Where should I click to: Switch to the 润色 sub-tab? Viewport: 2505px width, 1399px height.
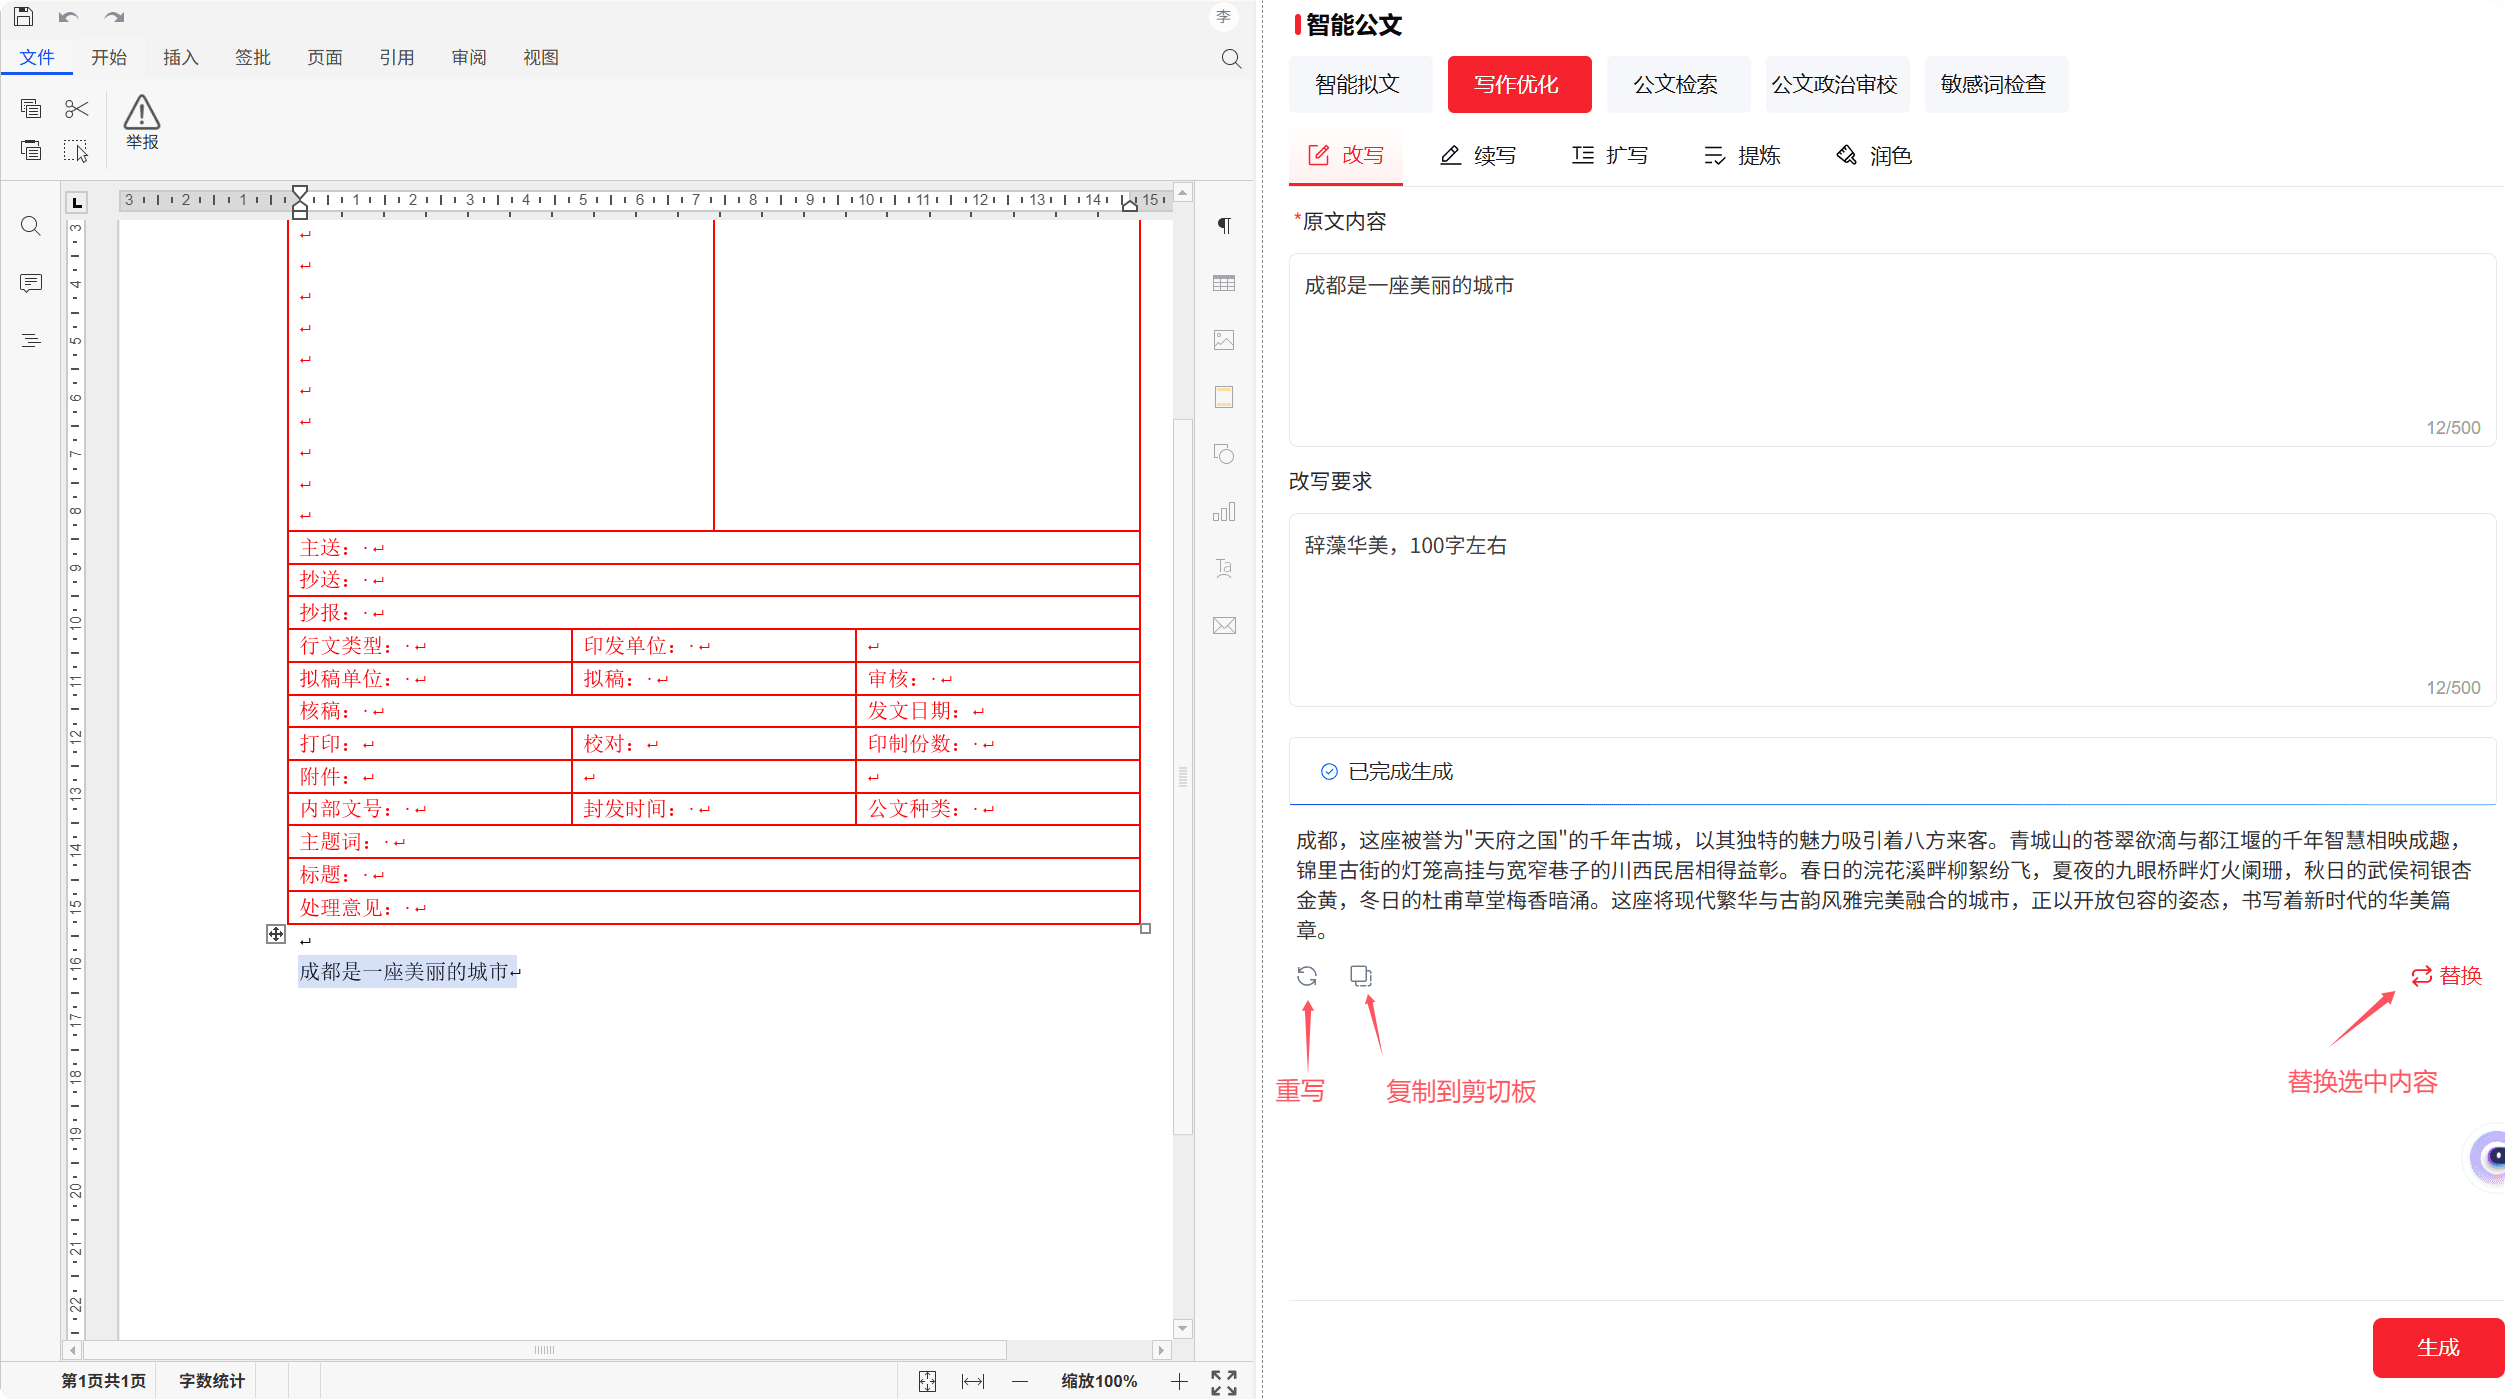pyautogui.click(x=1874, y=156)
